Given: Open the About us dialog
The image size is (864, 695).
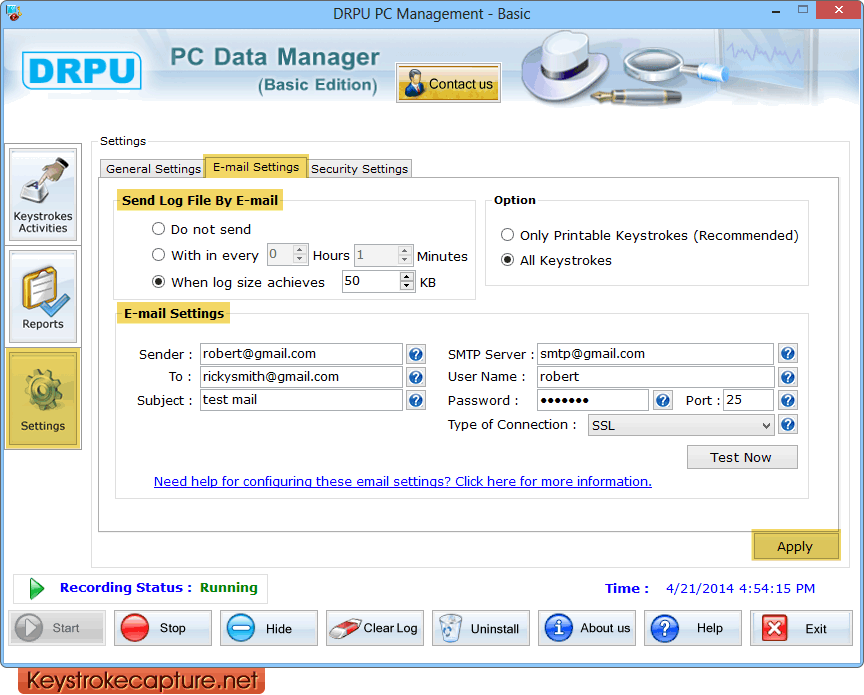Looking at the screenshot, I should point(587,628).
